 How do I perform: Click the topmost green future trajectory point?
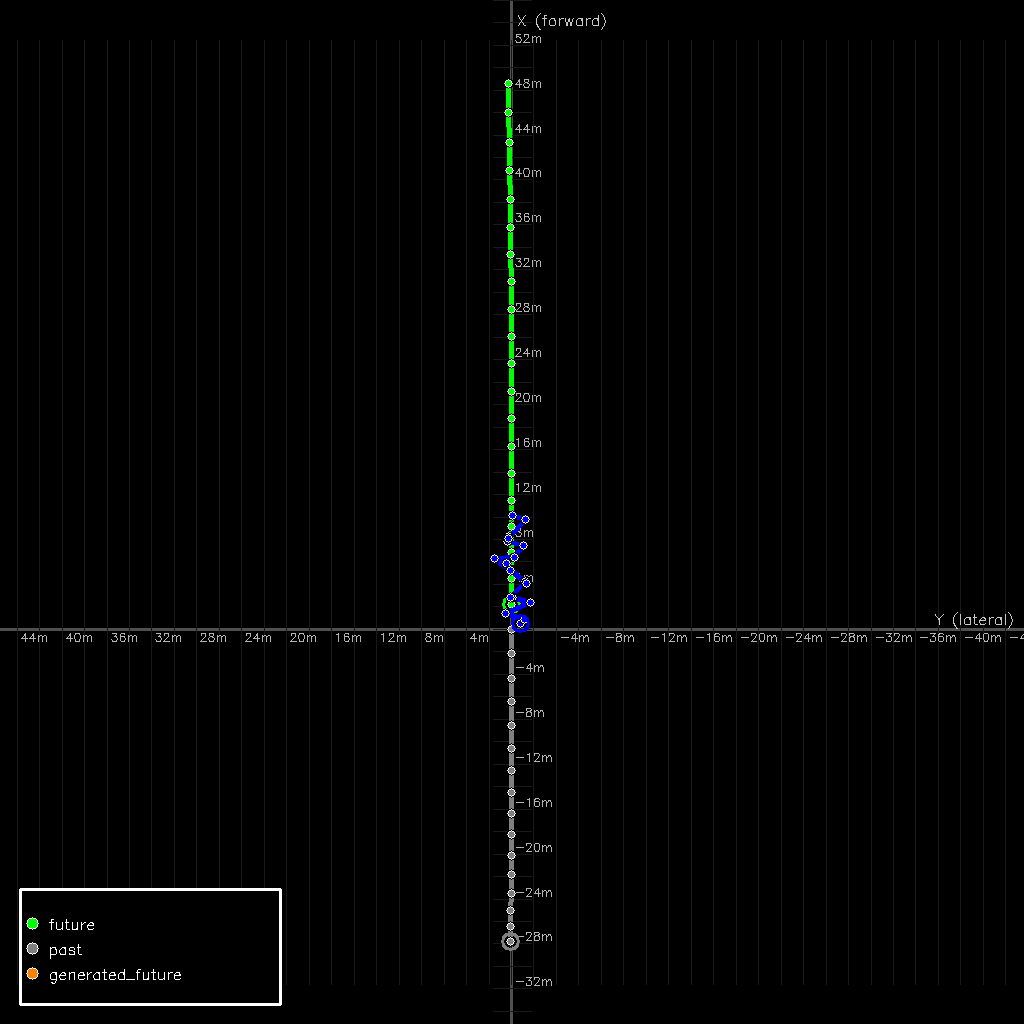tap(508, 84)
